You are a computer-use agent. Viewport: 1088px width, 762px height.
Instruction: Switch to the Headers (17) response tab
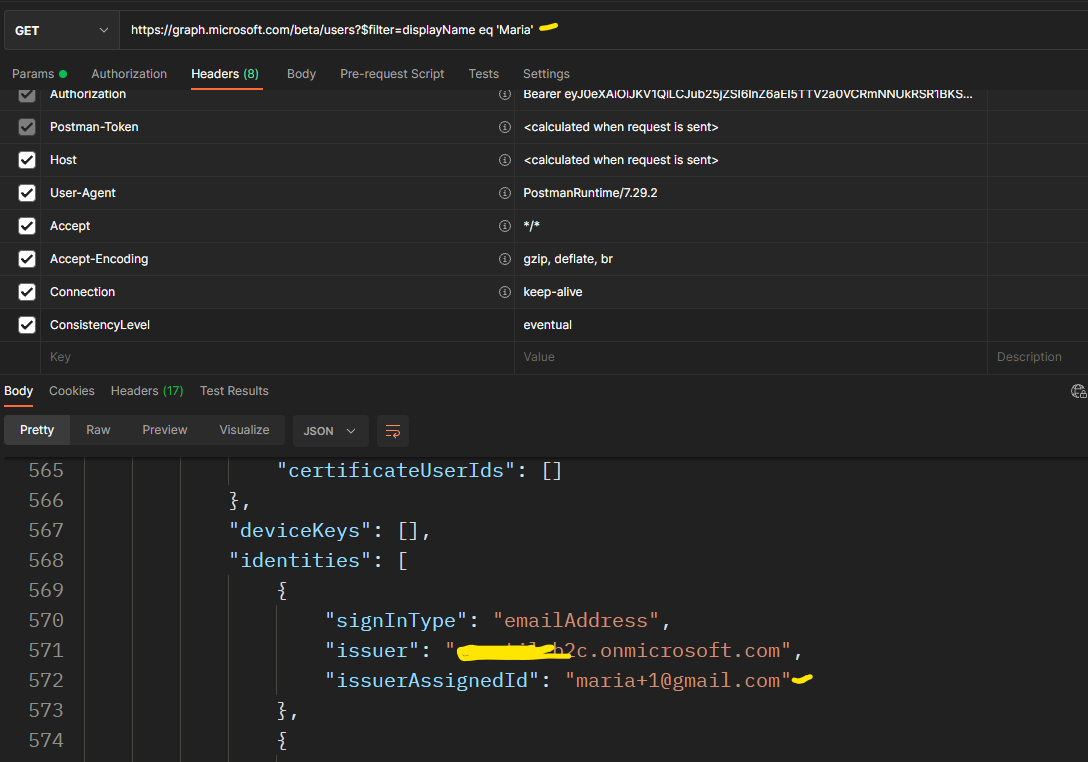click(147, 391)
